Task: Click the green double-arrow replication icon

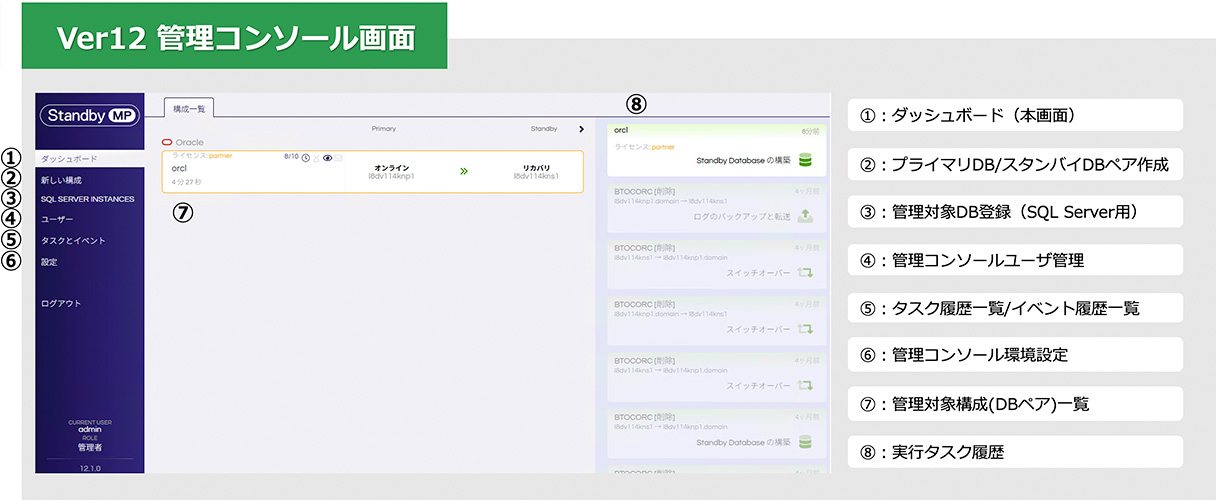Action: (x=463, y=171)
